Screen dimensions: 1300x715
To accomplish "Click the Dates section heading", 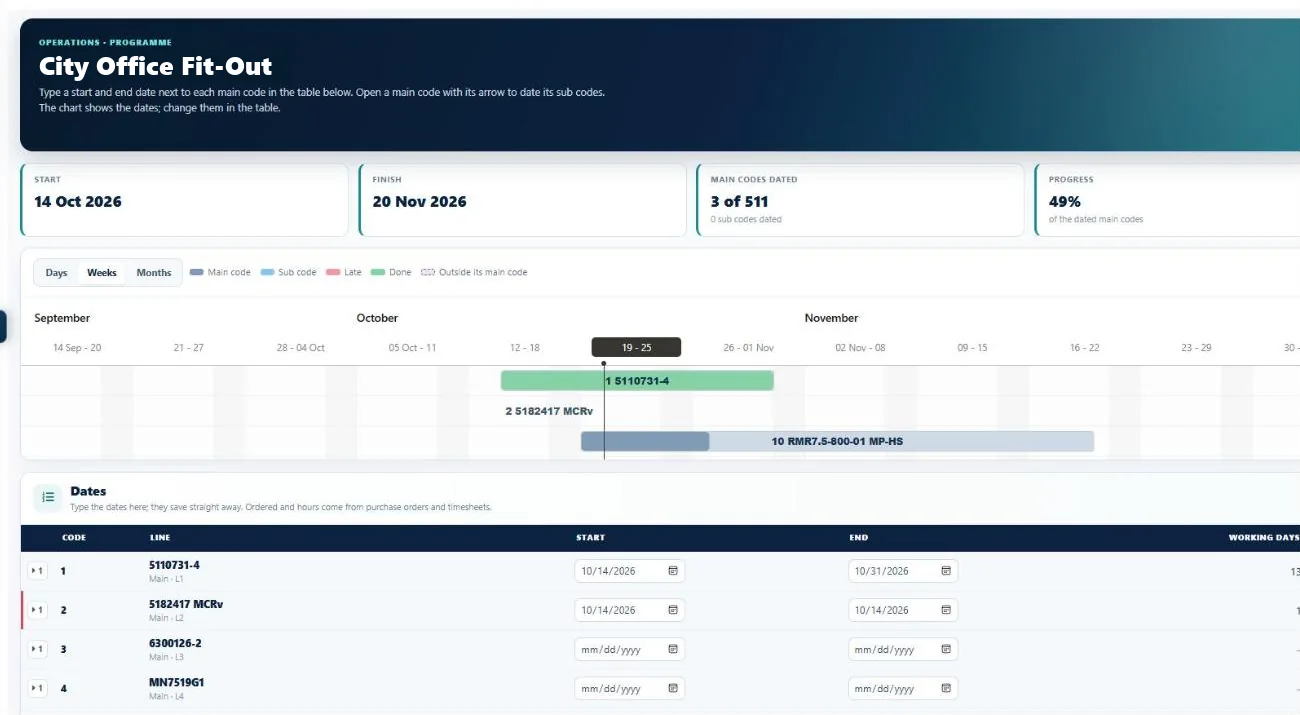I will click(88, 491).
